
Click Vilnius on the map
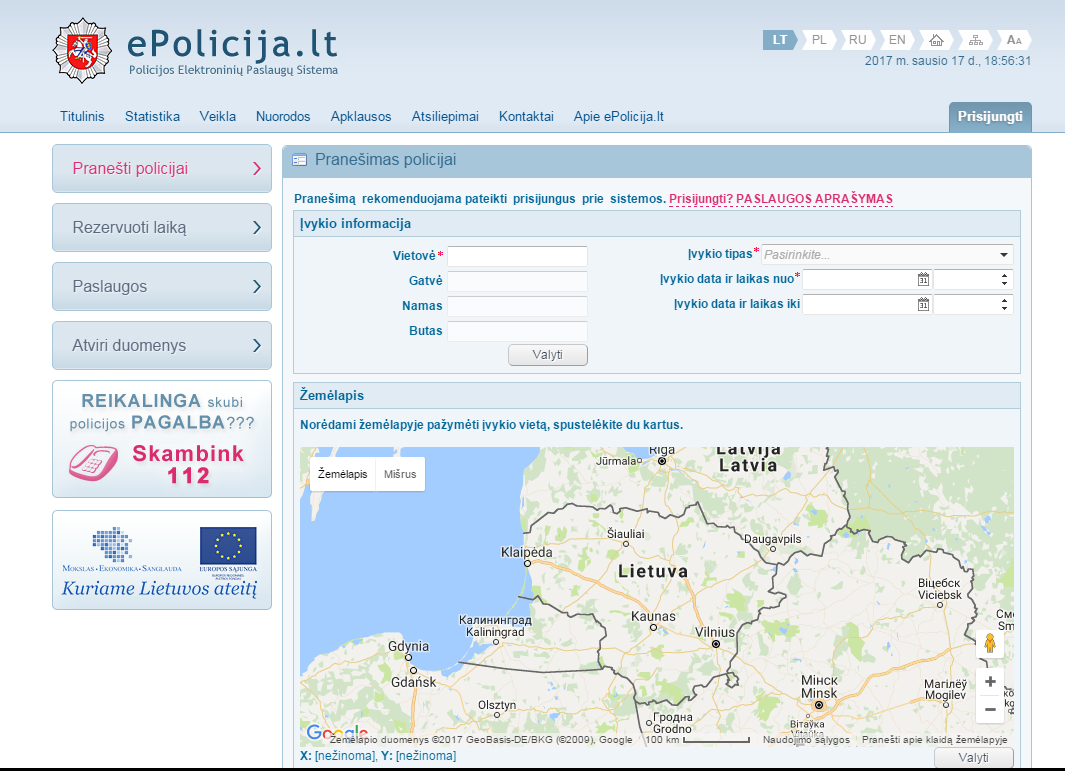pyautogui.click(x=715, y=632)
